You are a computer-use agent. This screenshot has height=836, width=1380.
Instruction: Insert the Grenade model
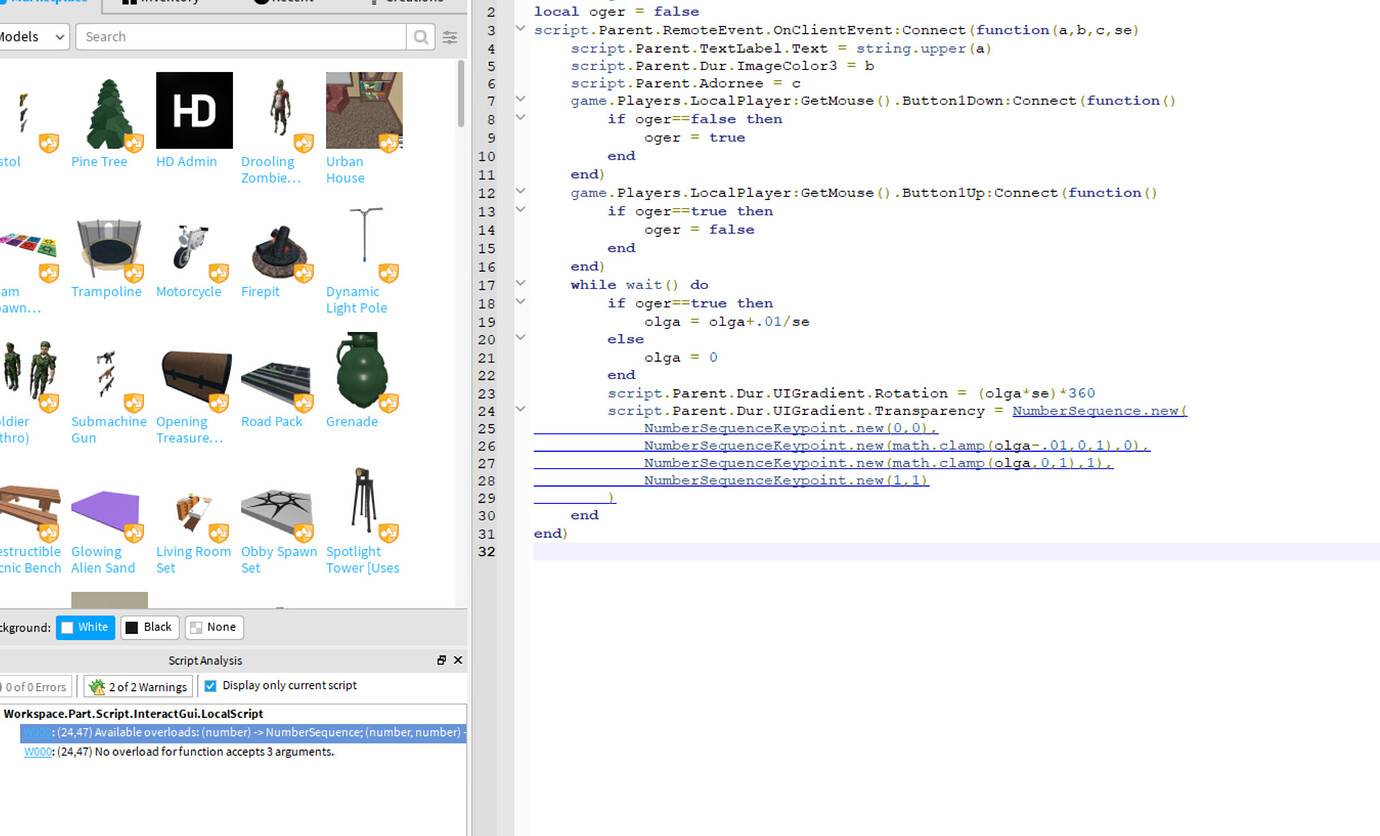pyautogui.click(x=364, y=370)
